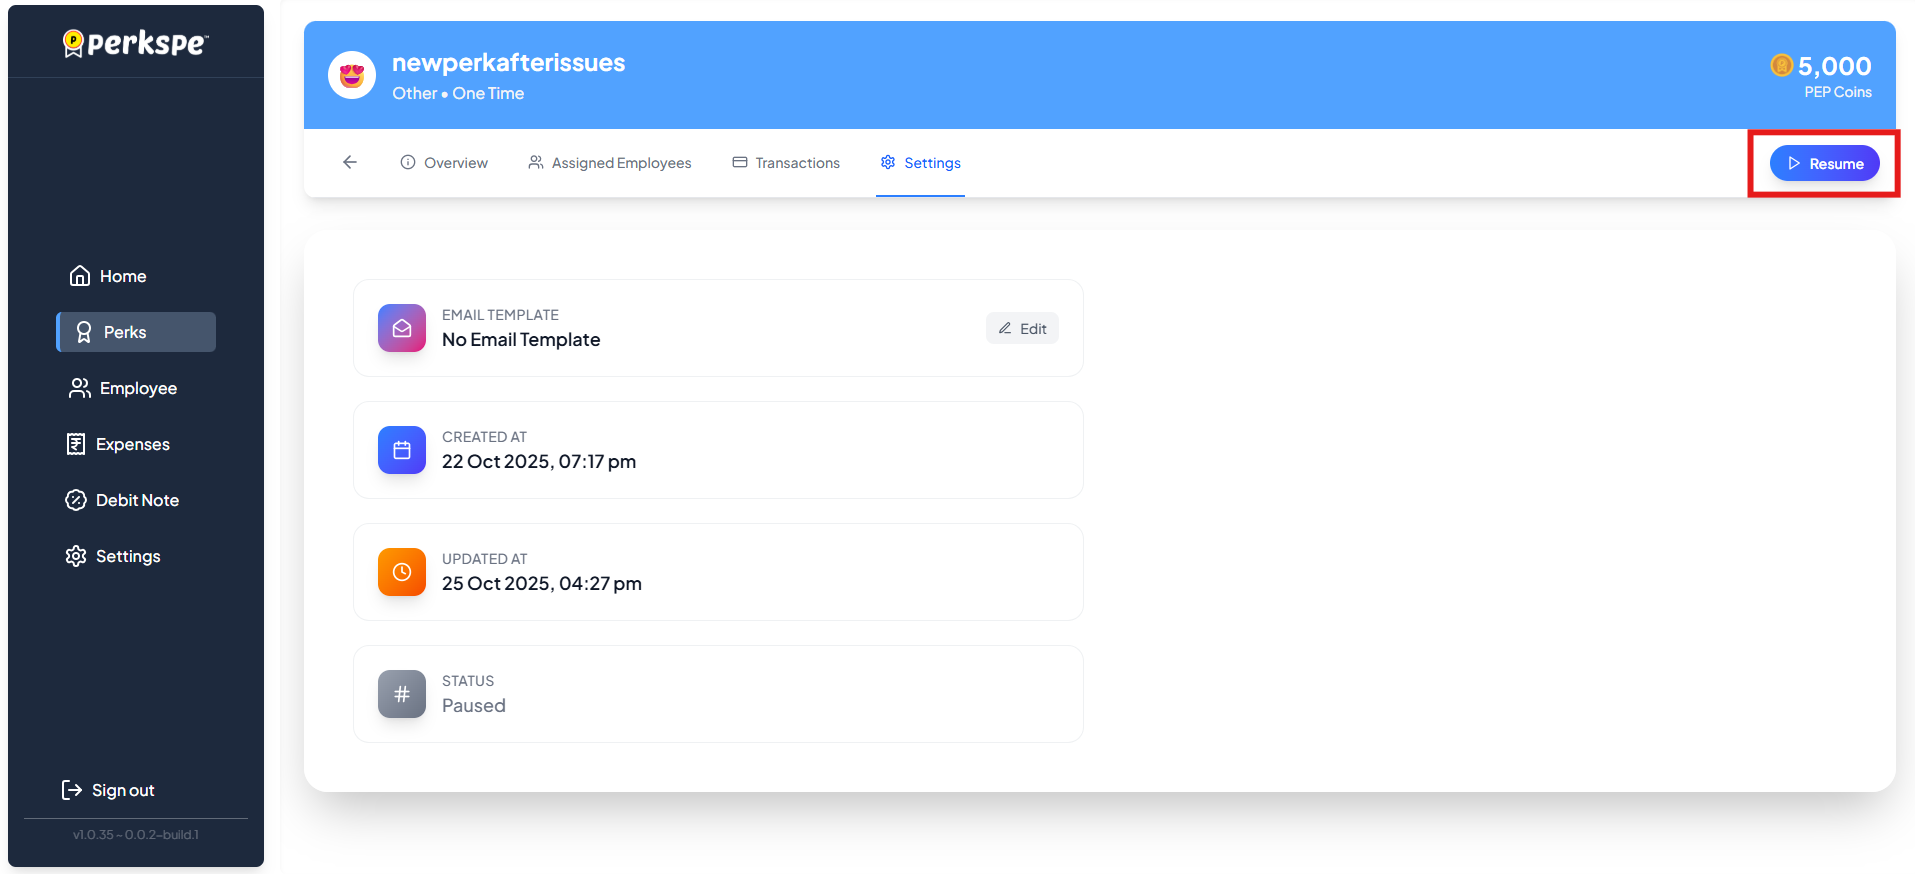
Task: Open the Transactions tab
Action: click(x=786, y=163)
